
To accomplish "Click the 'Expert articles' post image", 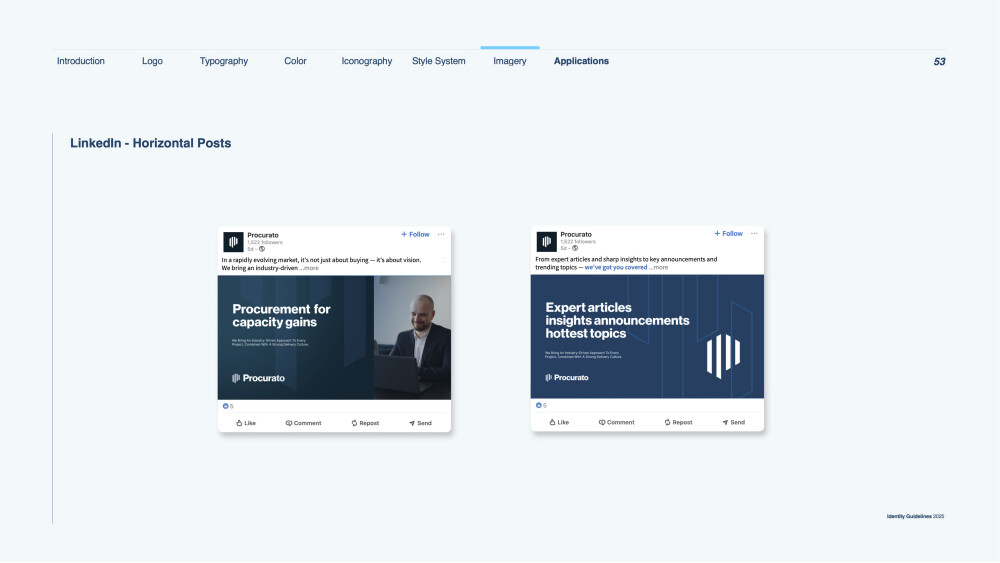I will pyautogui.click(x=647, y=337).
